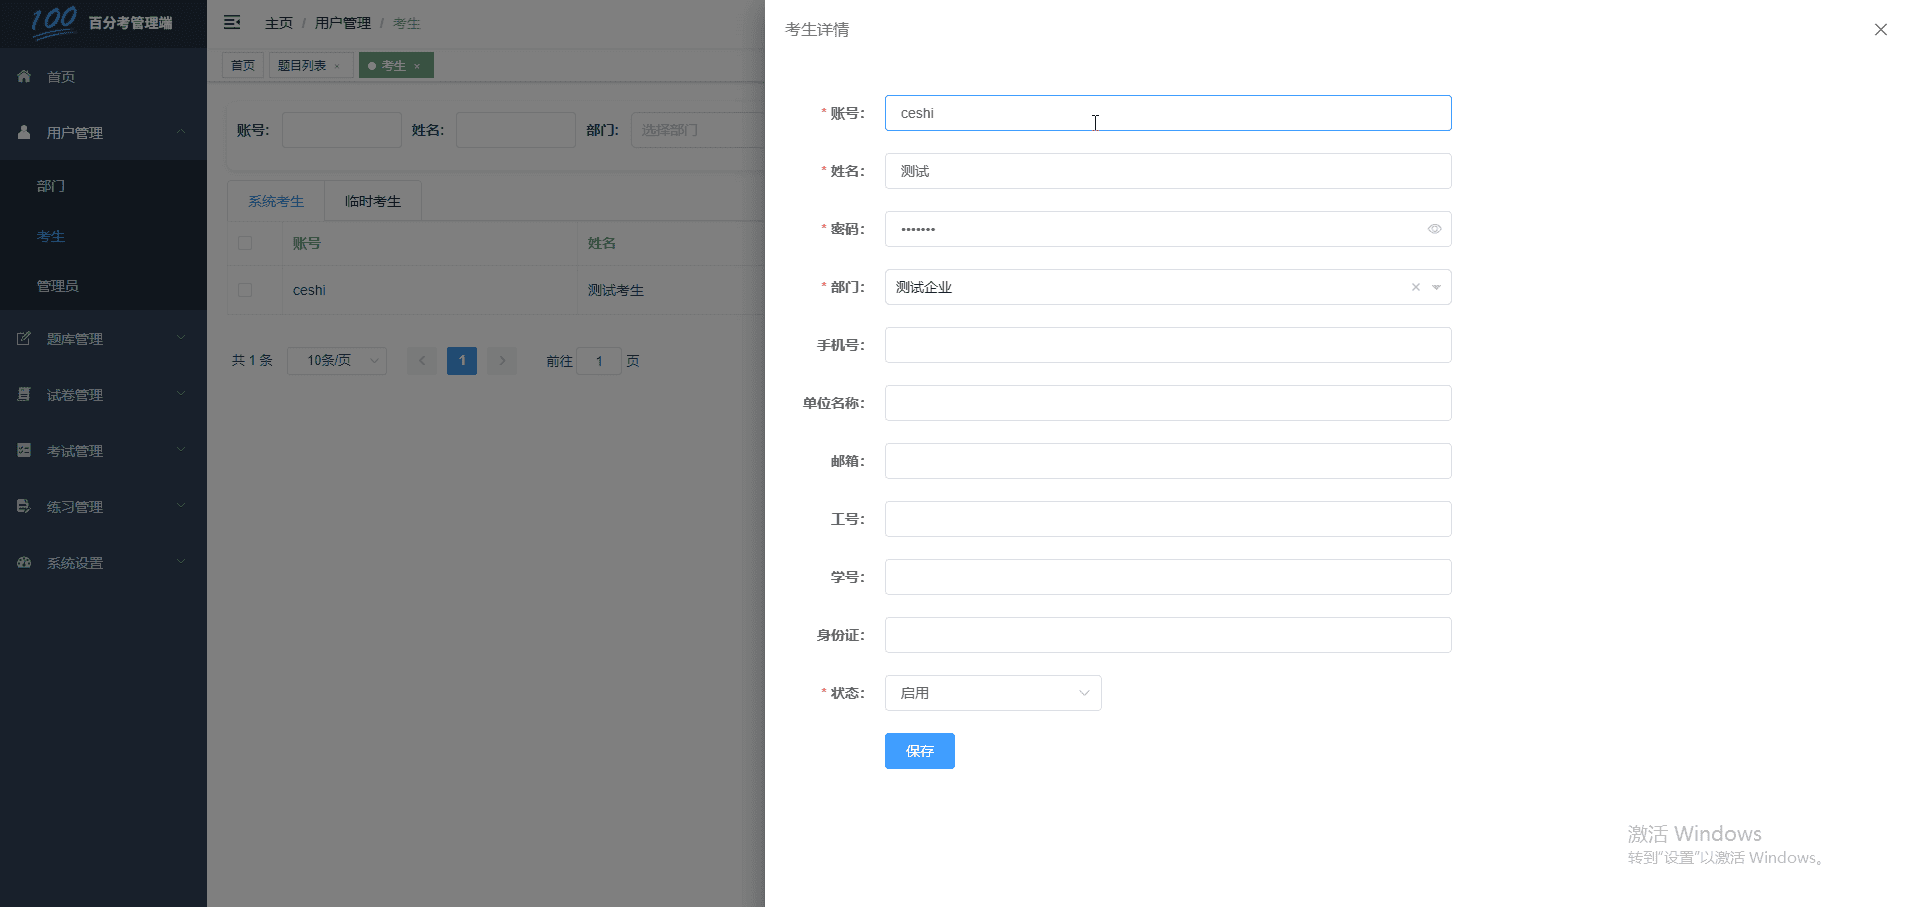The height and width of the screenshot is (907, 1911).
Task: Clear 测试企业 using the × icon
Action: pyautogui.click(x=1415, y=287)
